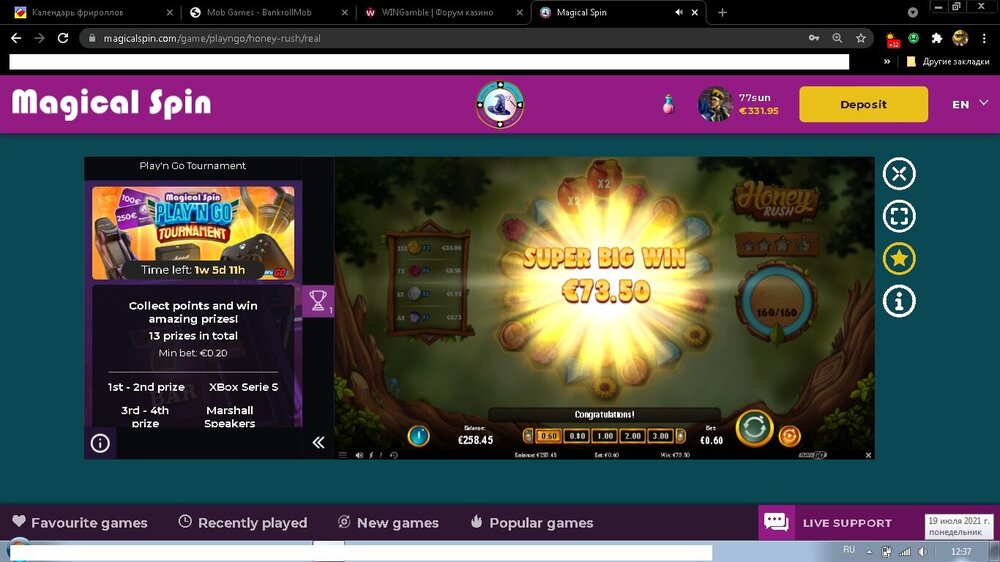
Task: Choose the 3.00 bet value
Action: pos(659,436)
